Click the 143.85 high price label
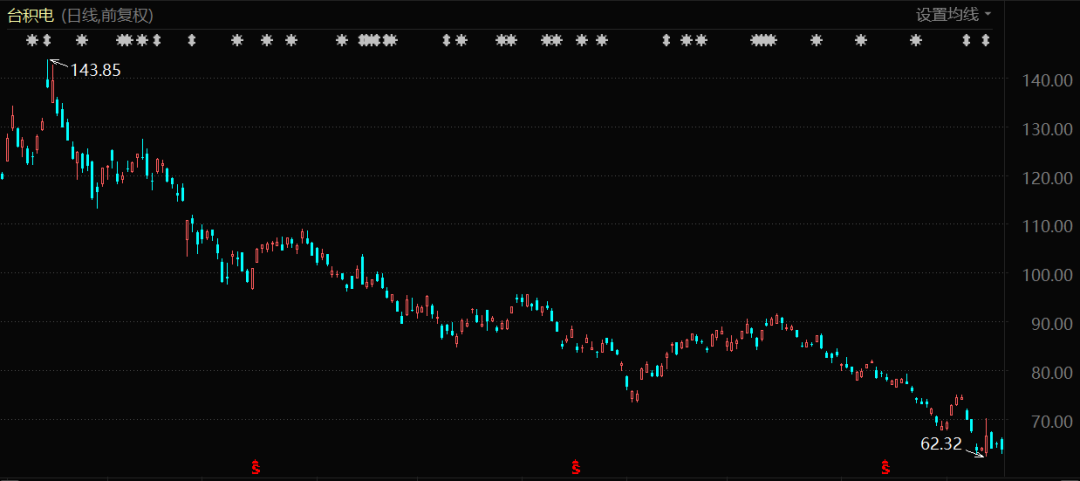The width and height of the screenshot is (1080, 481). [x=95, y=70]
